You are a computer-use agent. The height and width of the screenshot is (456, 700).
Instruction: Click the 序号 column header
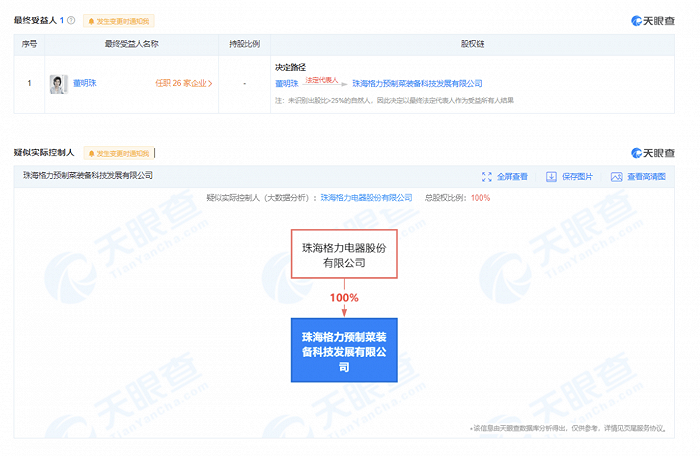tap(29, 44)
